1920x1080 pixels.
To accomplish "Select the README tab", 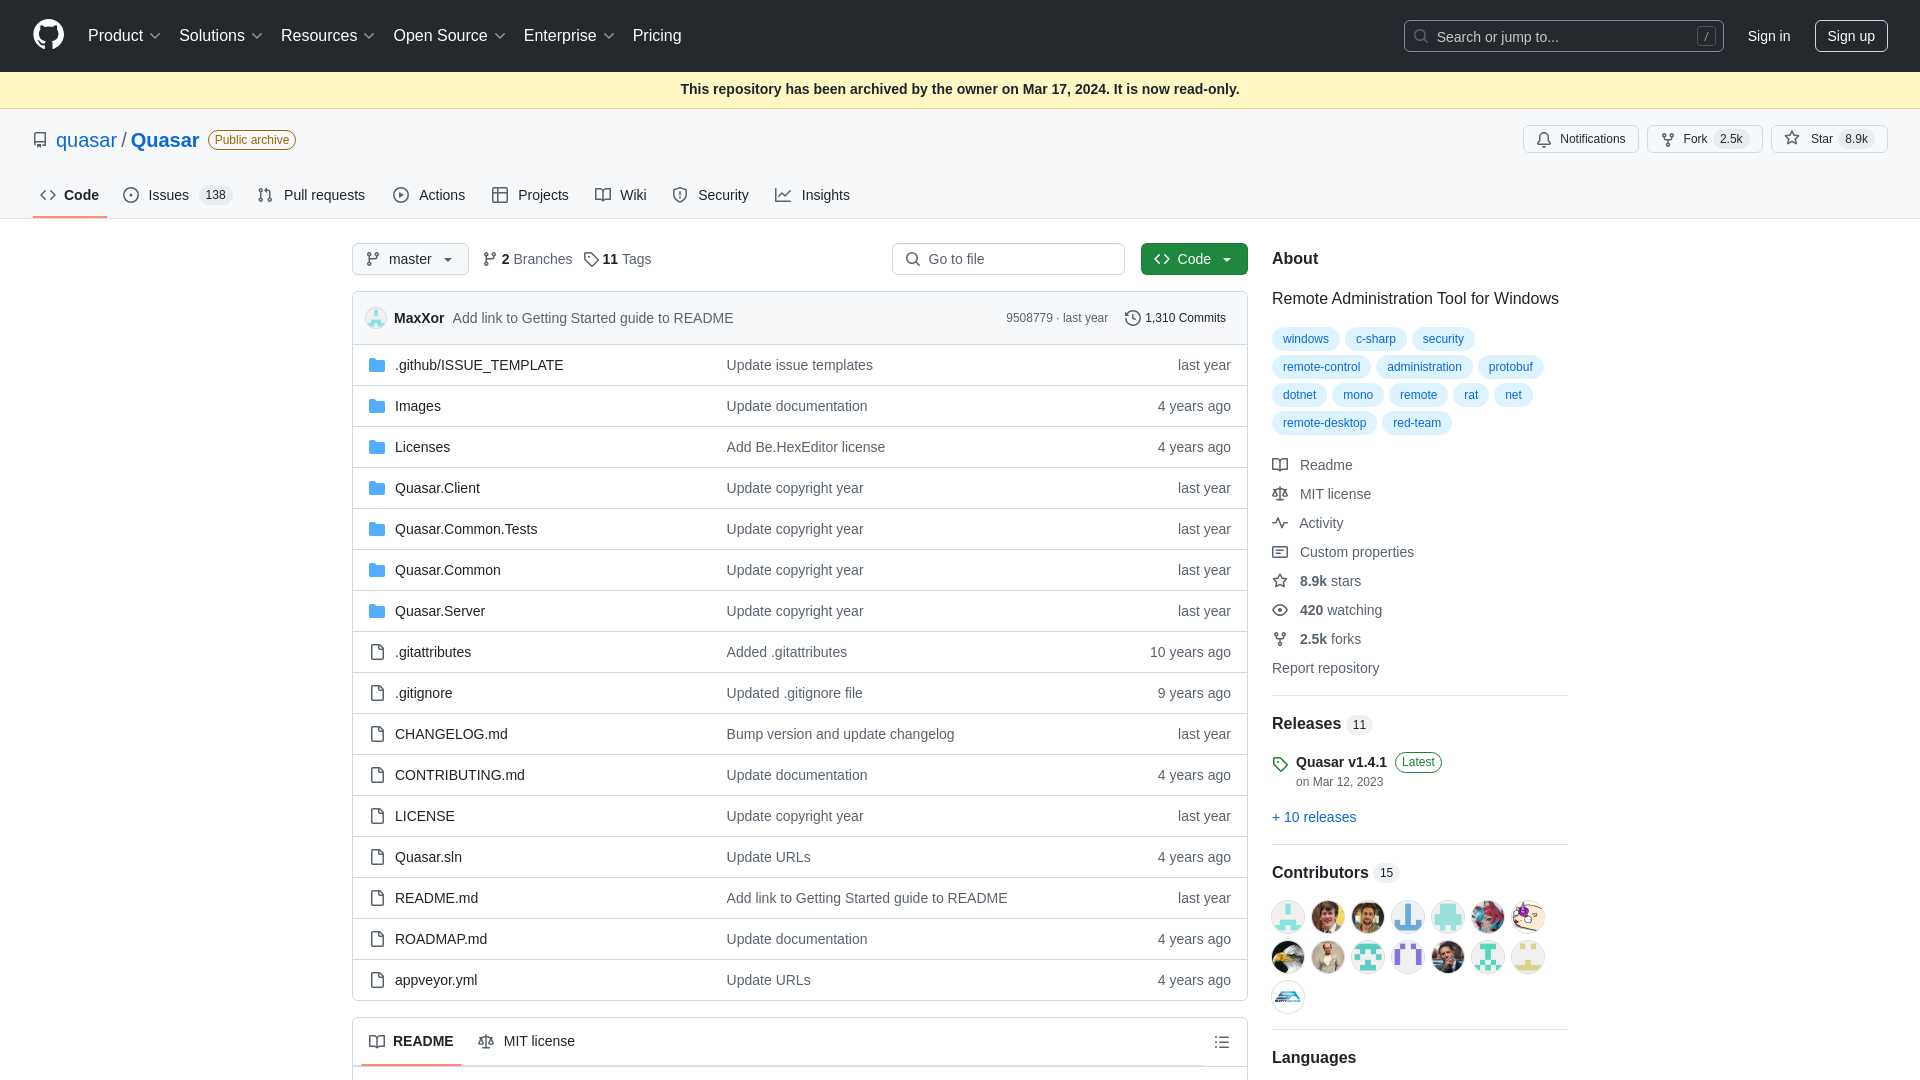I will pos(411,1042).
